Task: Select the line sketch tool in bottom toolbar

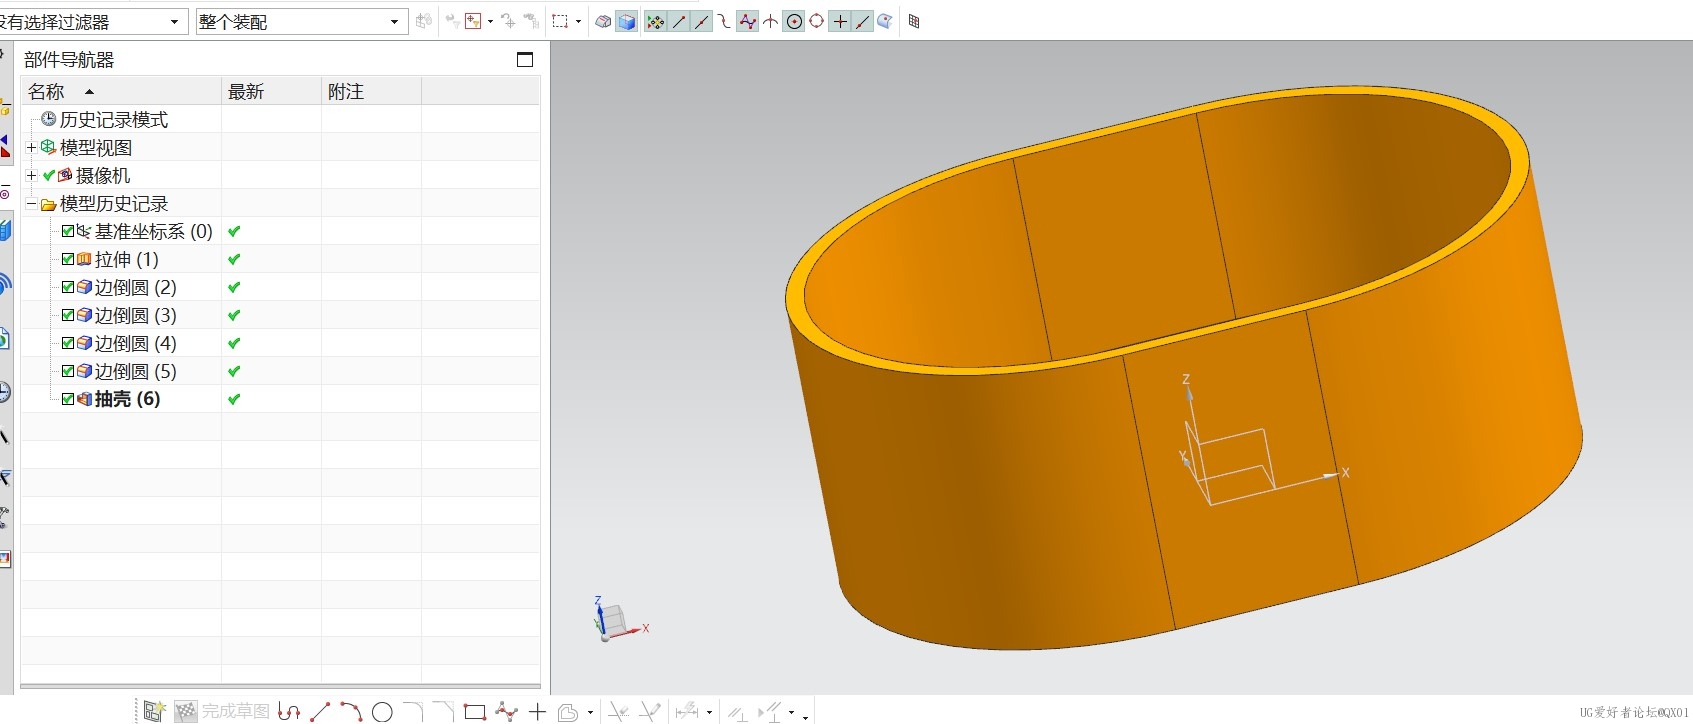Action: pos(320,712)
